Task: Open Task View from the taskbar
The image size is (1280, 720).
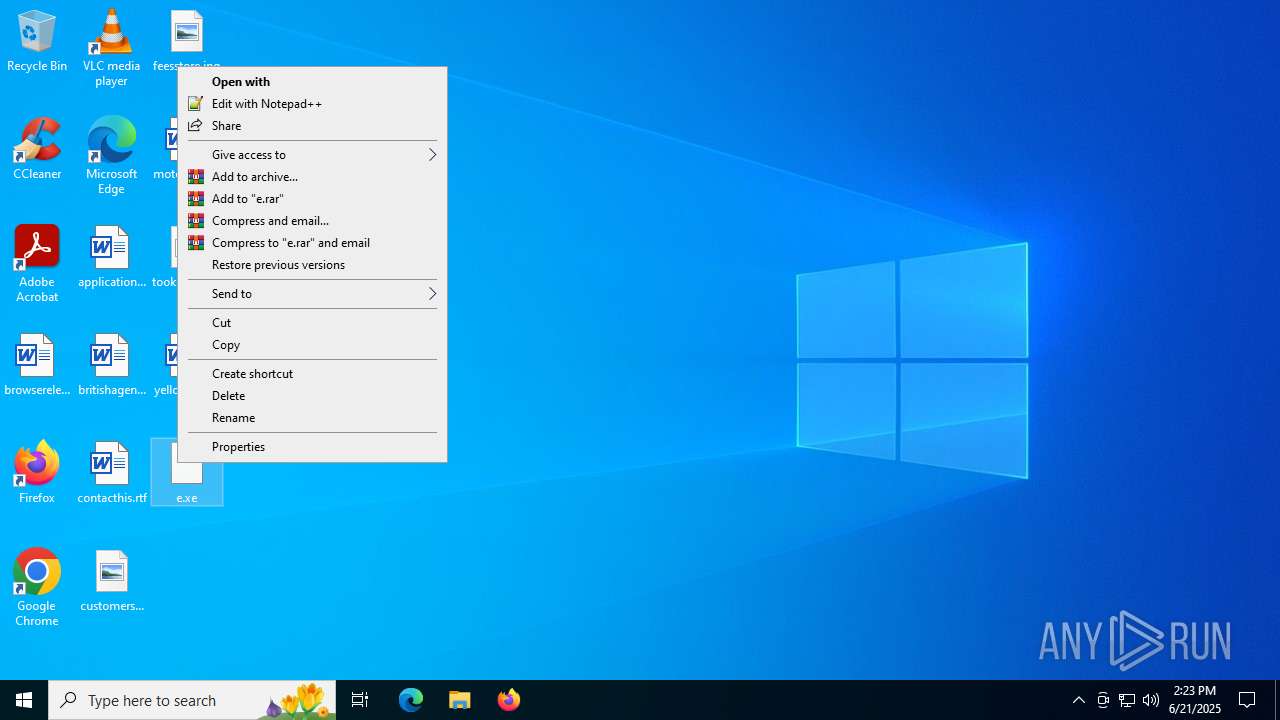Action: point(360,700)
